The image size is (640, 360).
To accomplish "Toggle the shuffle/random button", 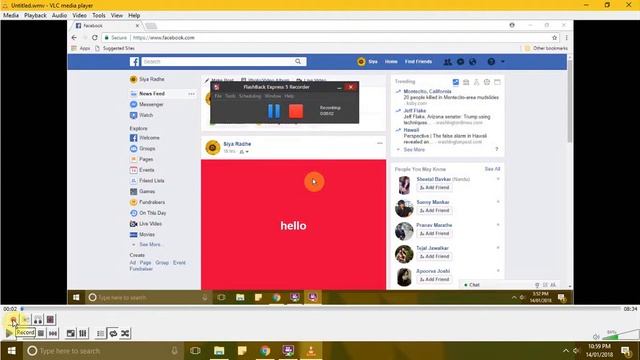I will 125,333.
